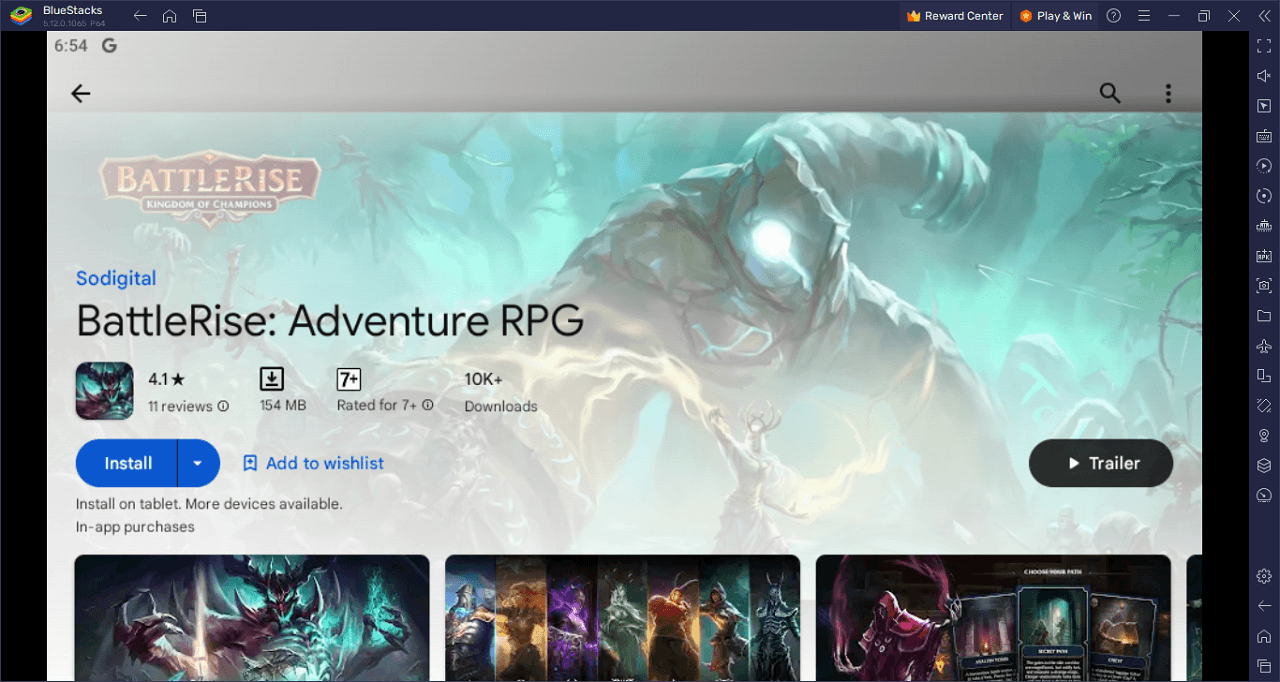Click the rotate screen icon
The height and width of the screenshot is (682, 1280).
tap(1264, 376)
